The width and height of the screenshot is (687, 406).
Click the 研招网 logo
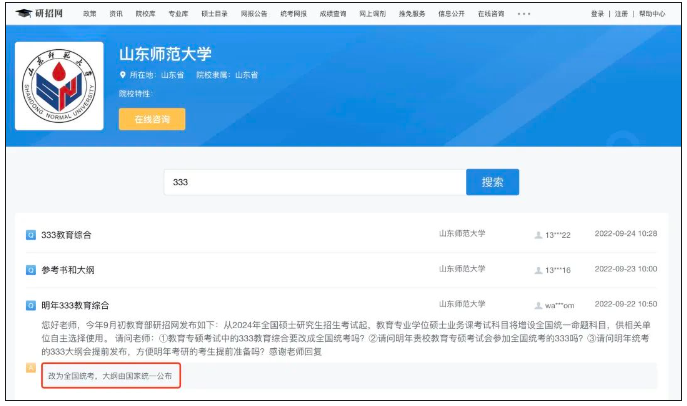(40, 13)
